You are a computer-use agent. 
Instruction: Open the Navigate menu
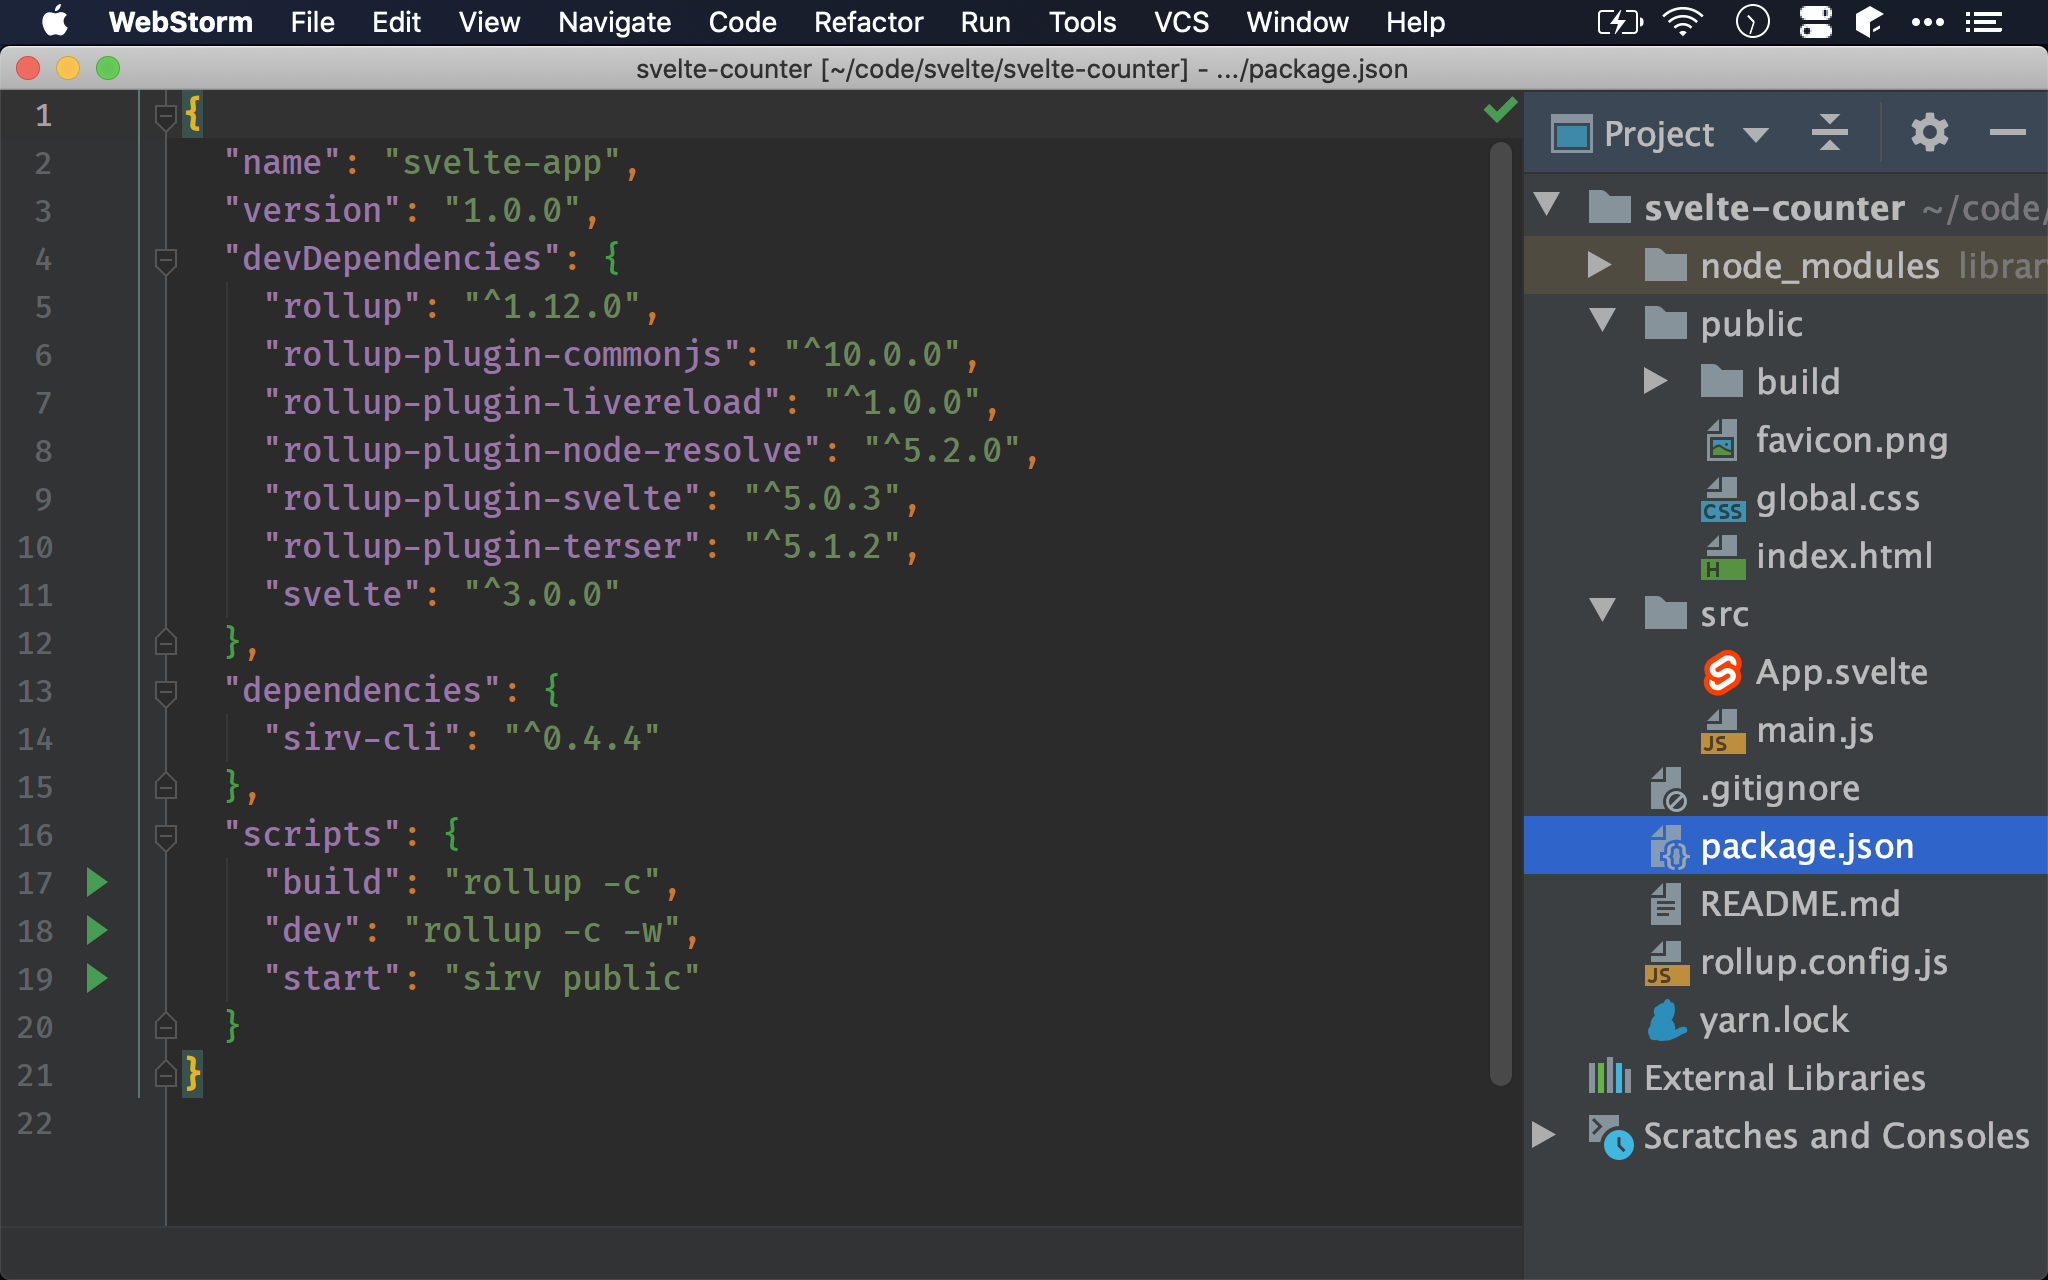pyautogui.click(x=614, y=22)
